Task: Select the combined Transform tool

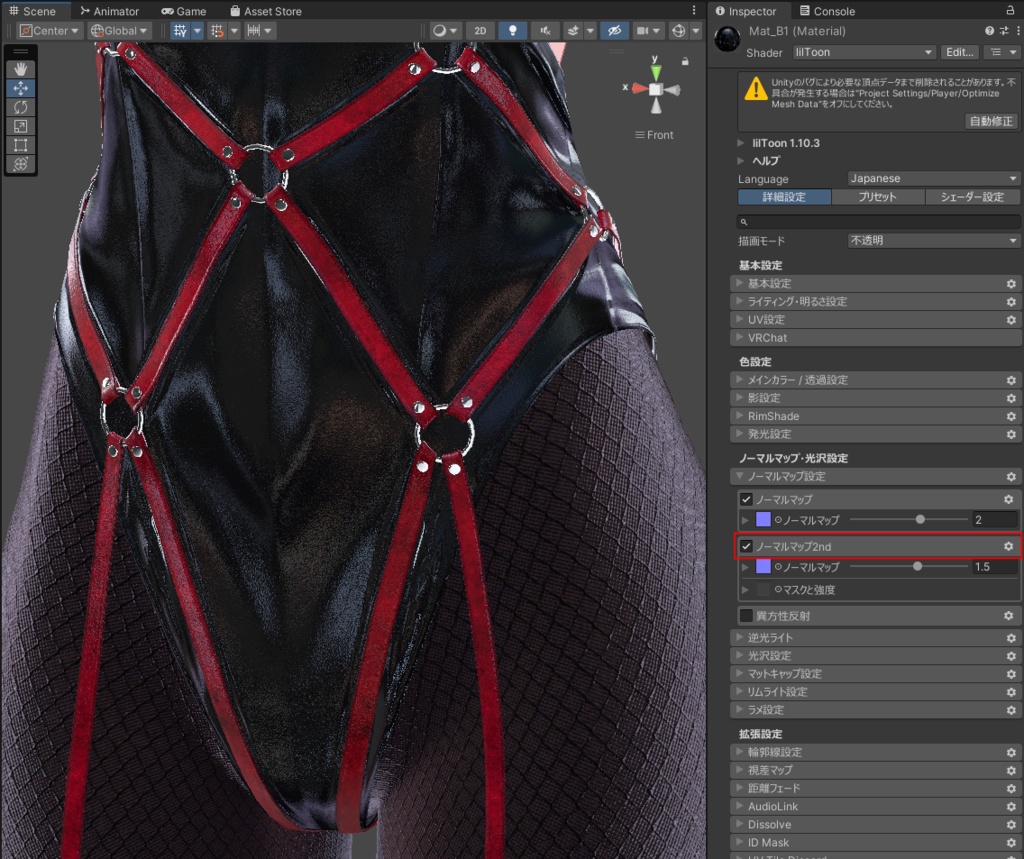Action: [x=20, y=164]
